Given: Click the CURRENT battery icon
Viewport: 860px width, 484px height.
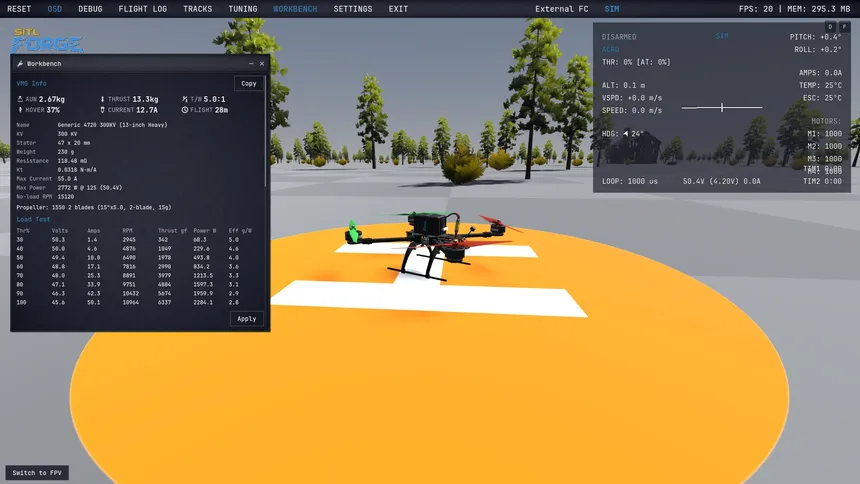Looking at the screenshot, I should [x=102, y=110].
